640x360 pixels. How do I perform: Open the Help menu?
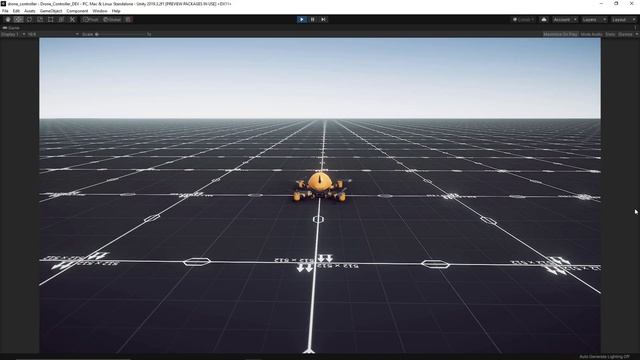(x=116, y=11)
